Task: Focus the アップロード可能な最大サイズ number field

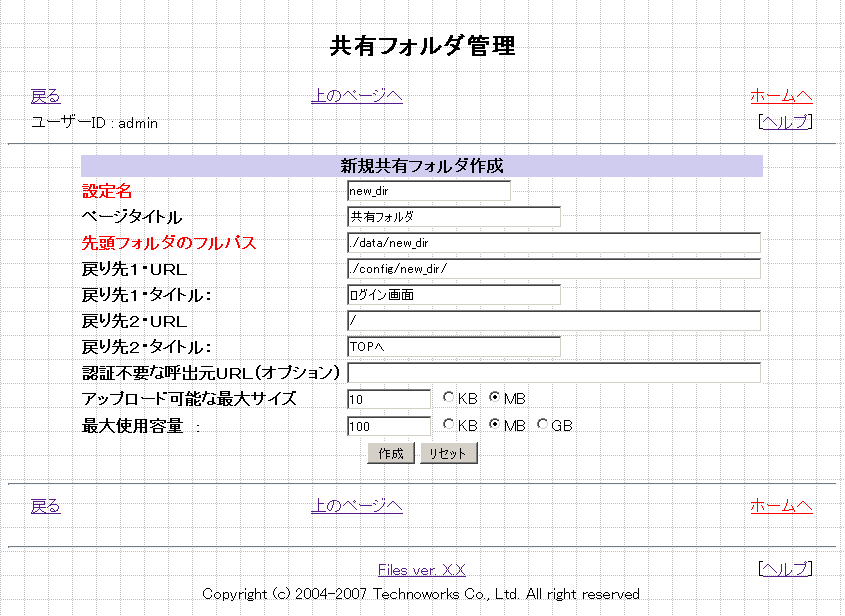Action: point(388,399)
